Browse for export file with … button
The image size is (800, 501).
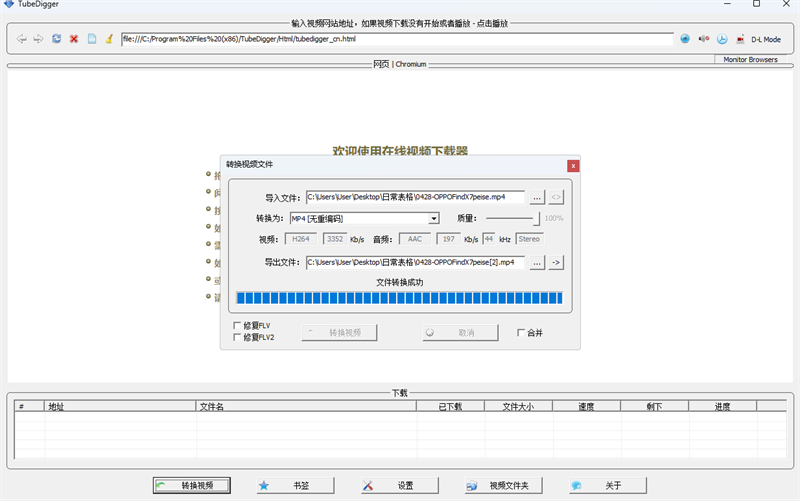coord(537,262)
